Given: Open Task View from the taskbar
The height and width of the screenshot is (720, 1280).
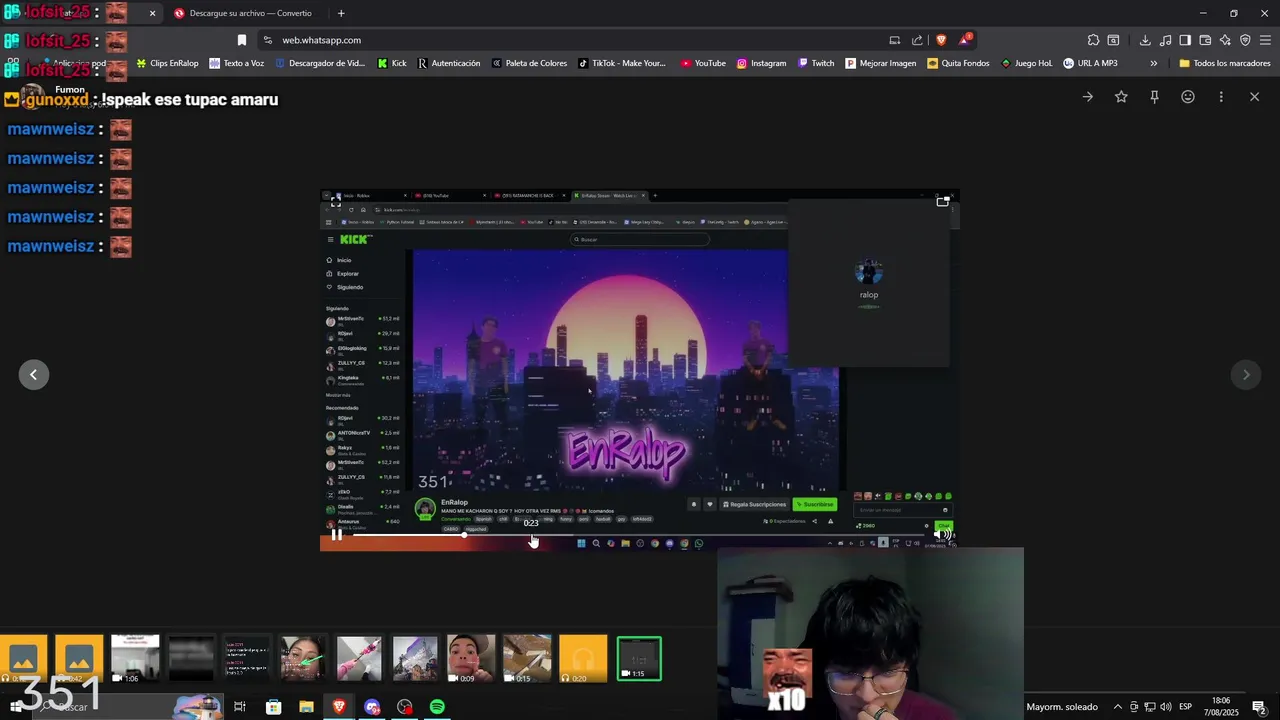Looking at the screenshot, I should click(240, 707).
